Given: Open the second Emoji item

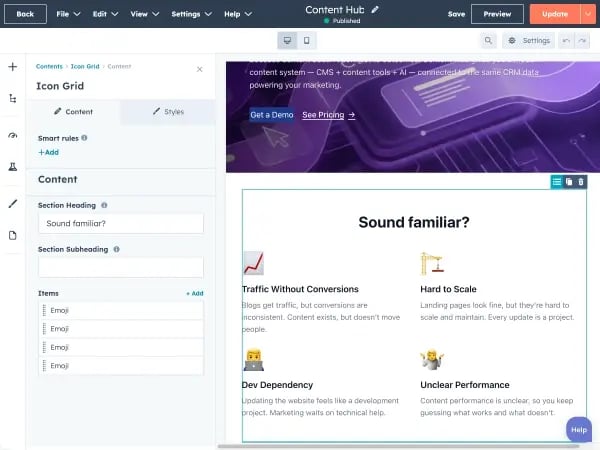Looking at the screenshot, I should tap(121, 329).
